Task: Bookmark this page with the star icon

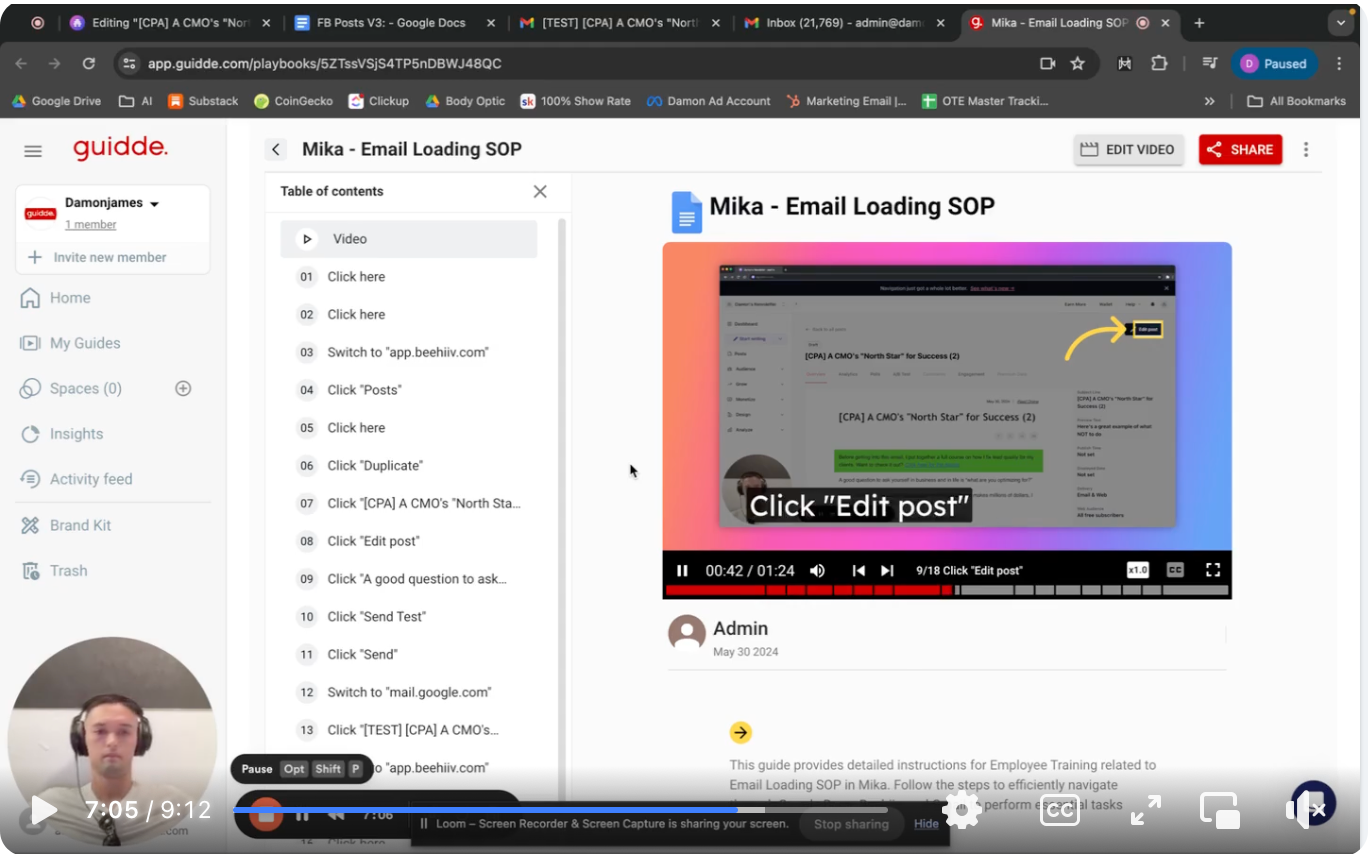Action: (1077, 63)
